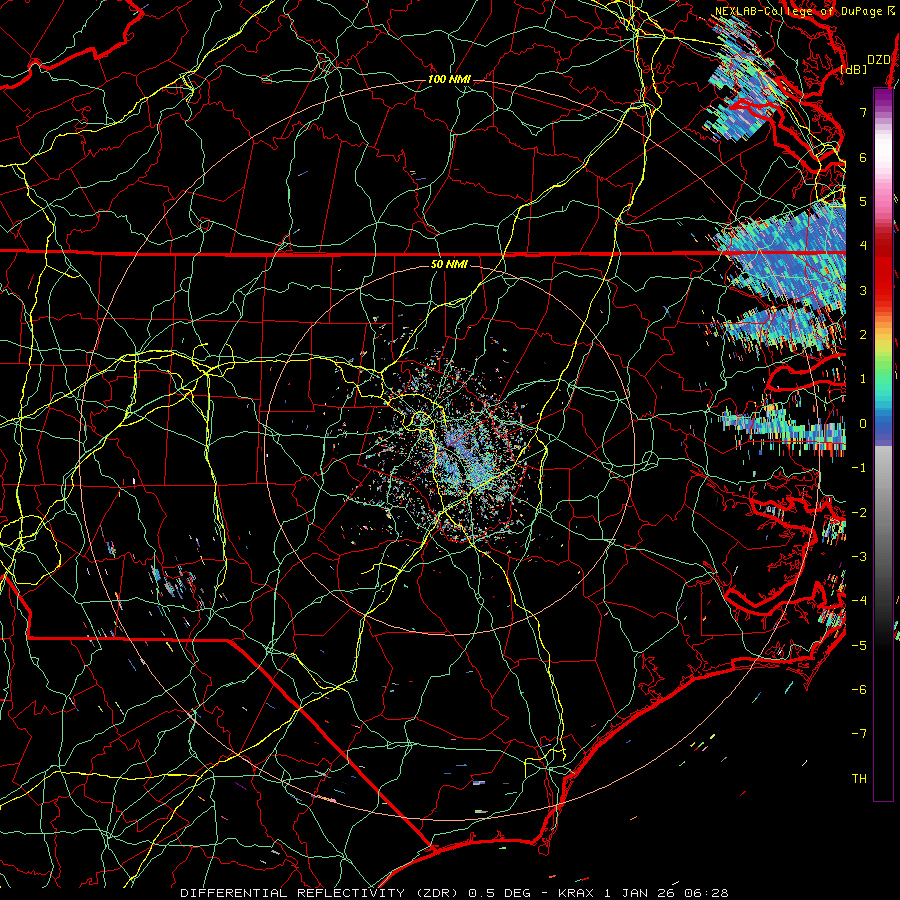Click the "[dB]" units label

click(853, 69)
